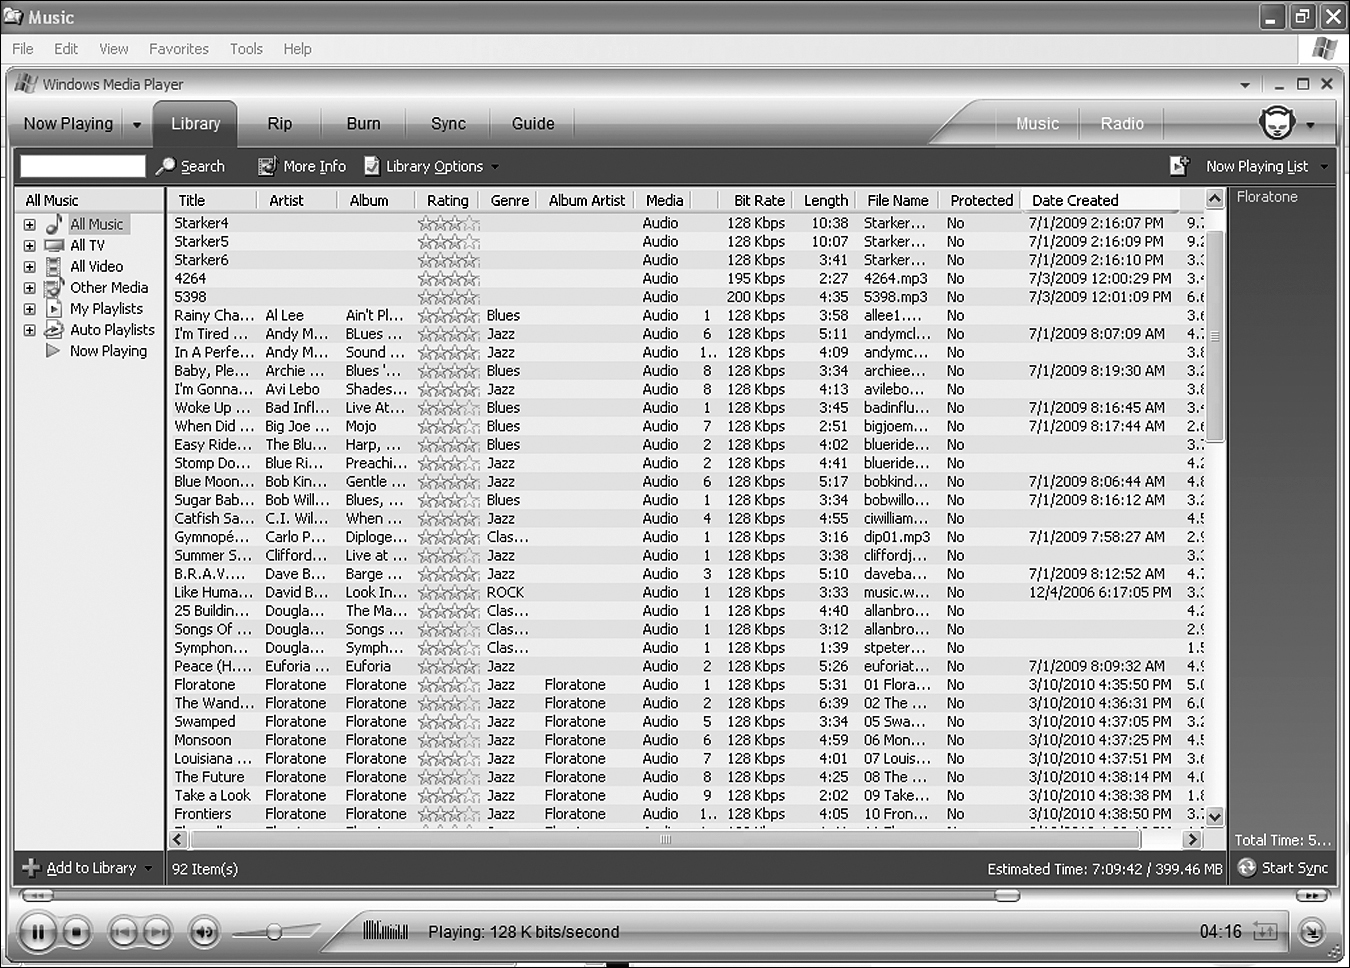Click the Search button label
Image resolution: width=1350 pixels, height=968 pixels.
tap(202, 167)
